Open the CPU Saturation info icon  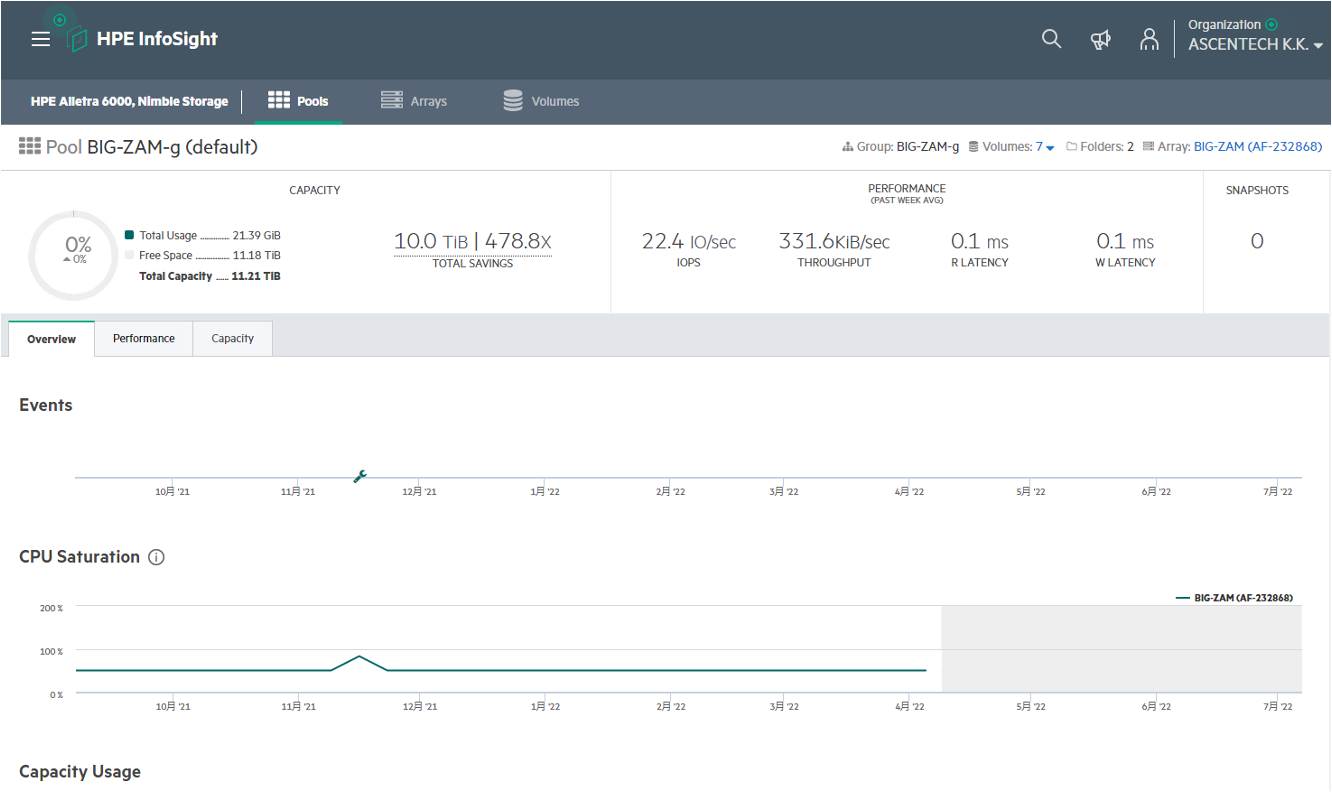click(156, 557)
